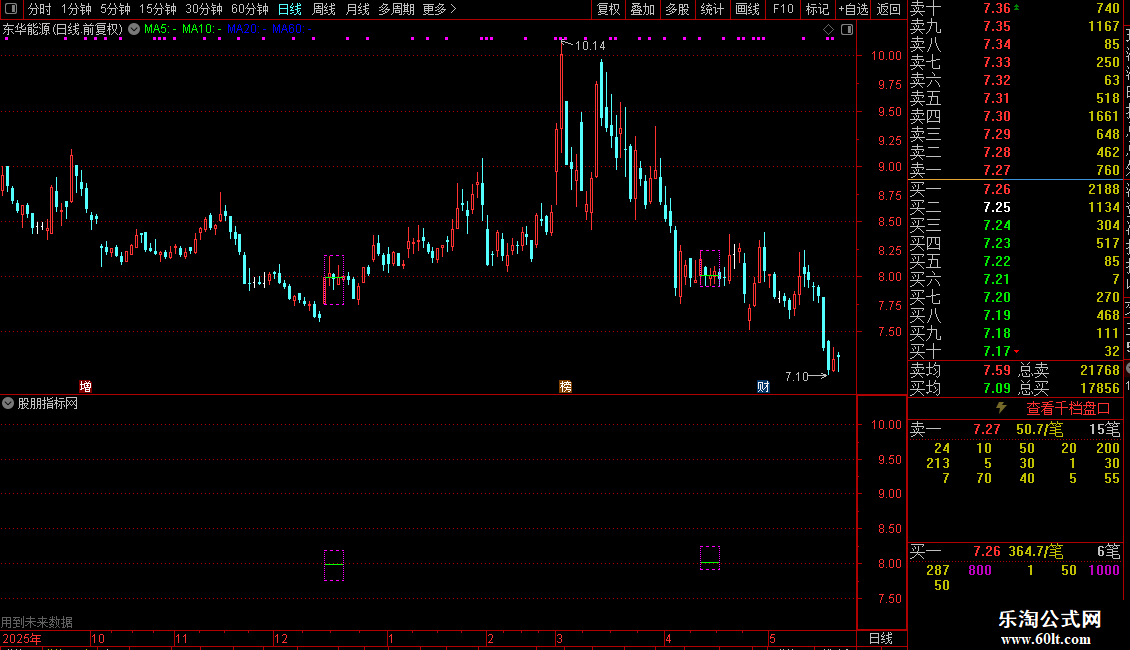The width and height of the screenshot is (1130, 650).
Task: Expand the 东华能源 main chart indicator dropdown
Action: 134,30
